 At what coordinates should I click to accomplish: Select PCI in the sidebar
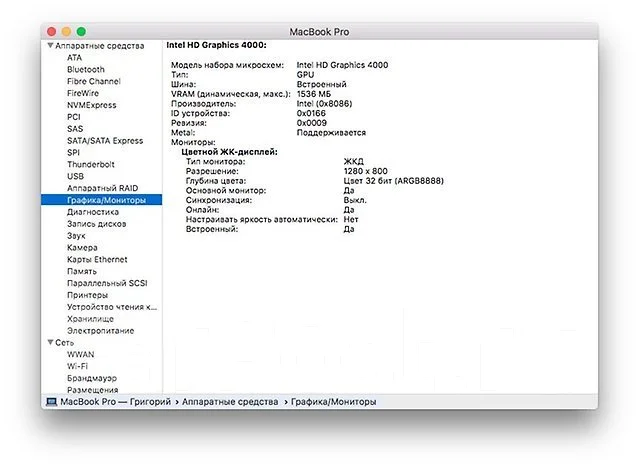pyautogui.click(x=74, y=117)
